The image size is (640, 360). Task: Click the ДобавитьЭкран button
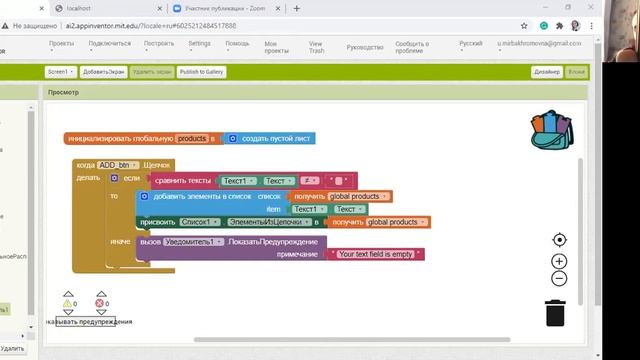(104, 72)
